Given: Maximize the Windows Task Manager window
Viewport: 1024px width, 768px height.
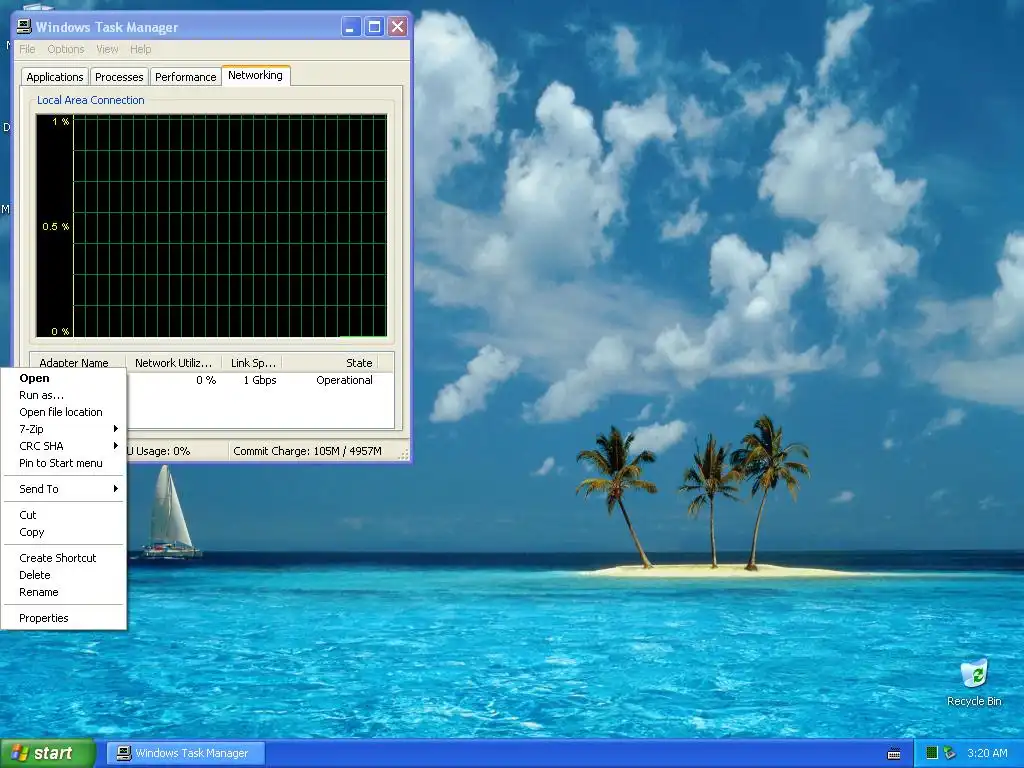Looking at the screenshot, I should coord(374,27).
